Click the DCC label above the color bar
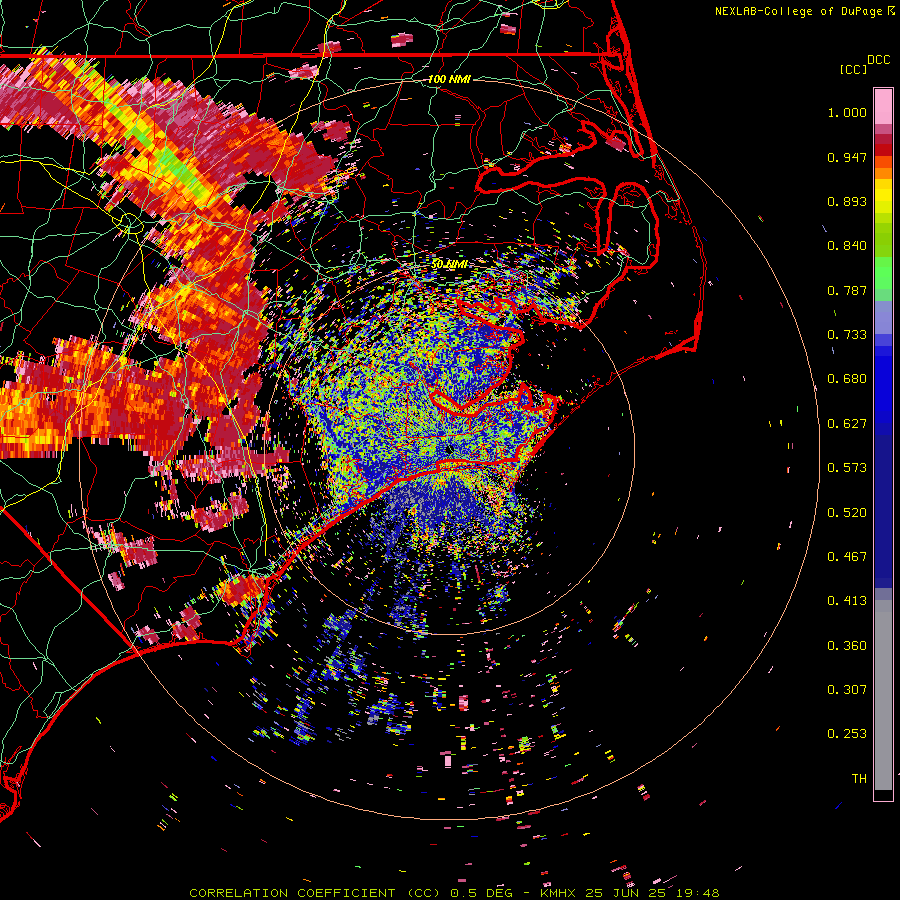Viewport: 900px width, 900px height. pos(878,60)
